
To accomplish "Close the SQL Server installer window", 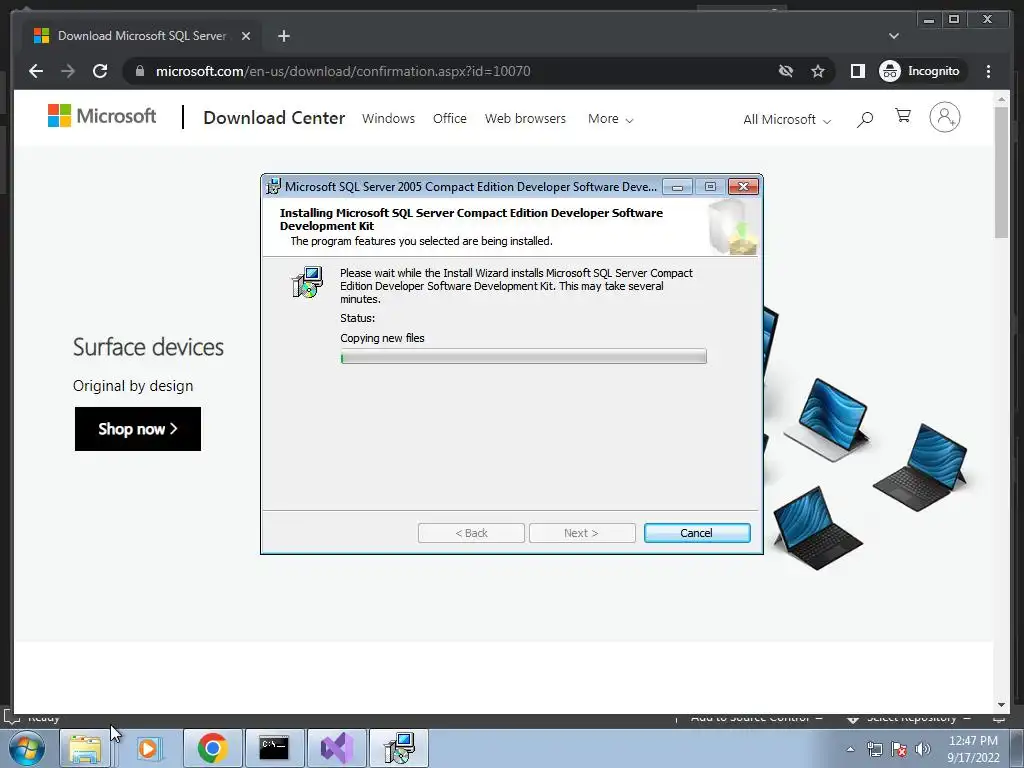I will (x=743, y=187).
